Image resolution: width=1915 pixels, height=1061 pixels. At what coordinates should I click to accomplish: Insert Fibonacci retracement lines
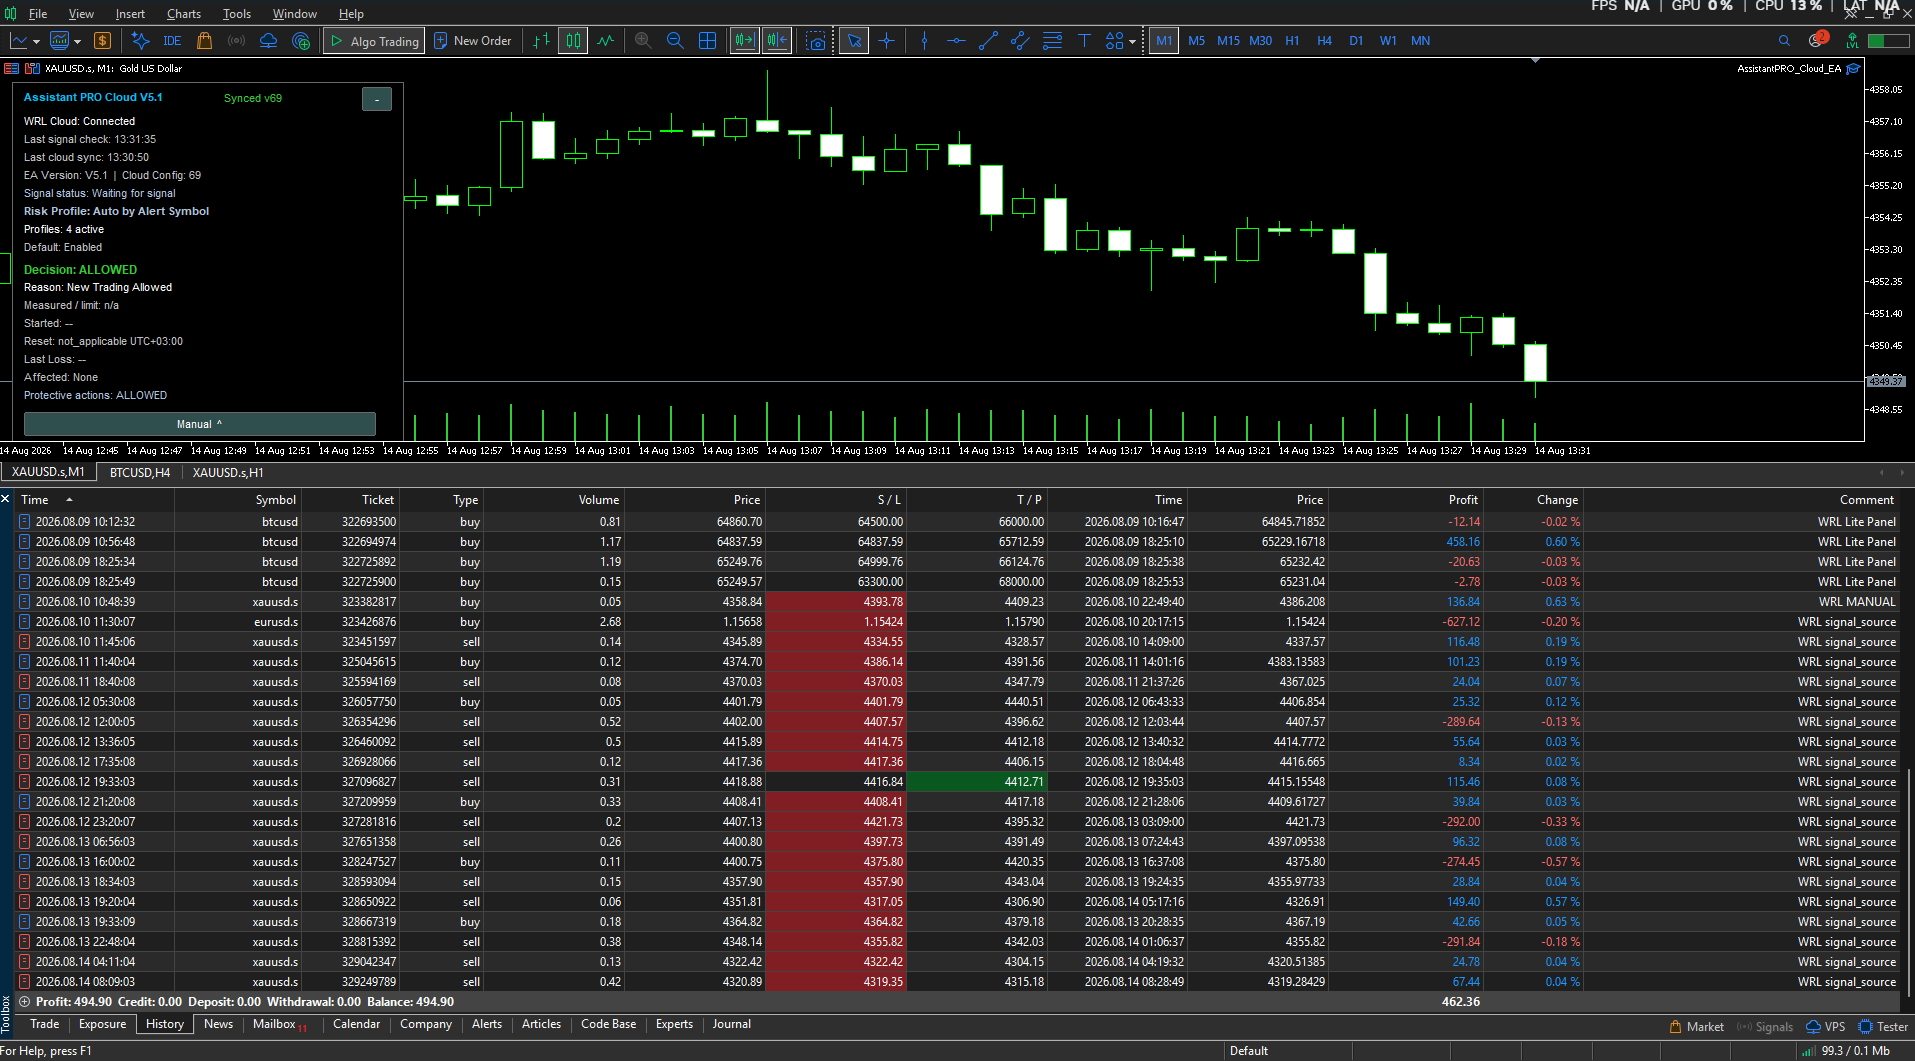1052,41
